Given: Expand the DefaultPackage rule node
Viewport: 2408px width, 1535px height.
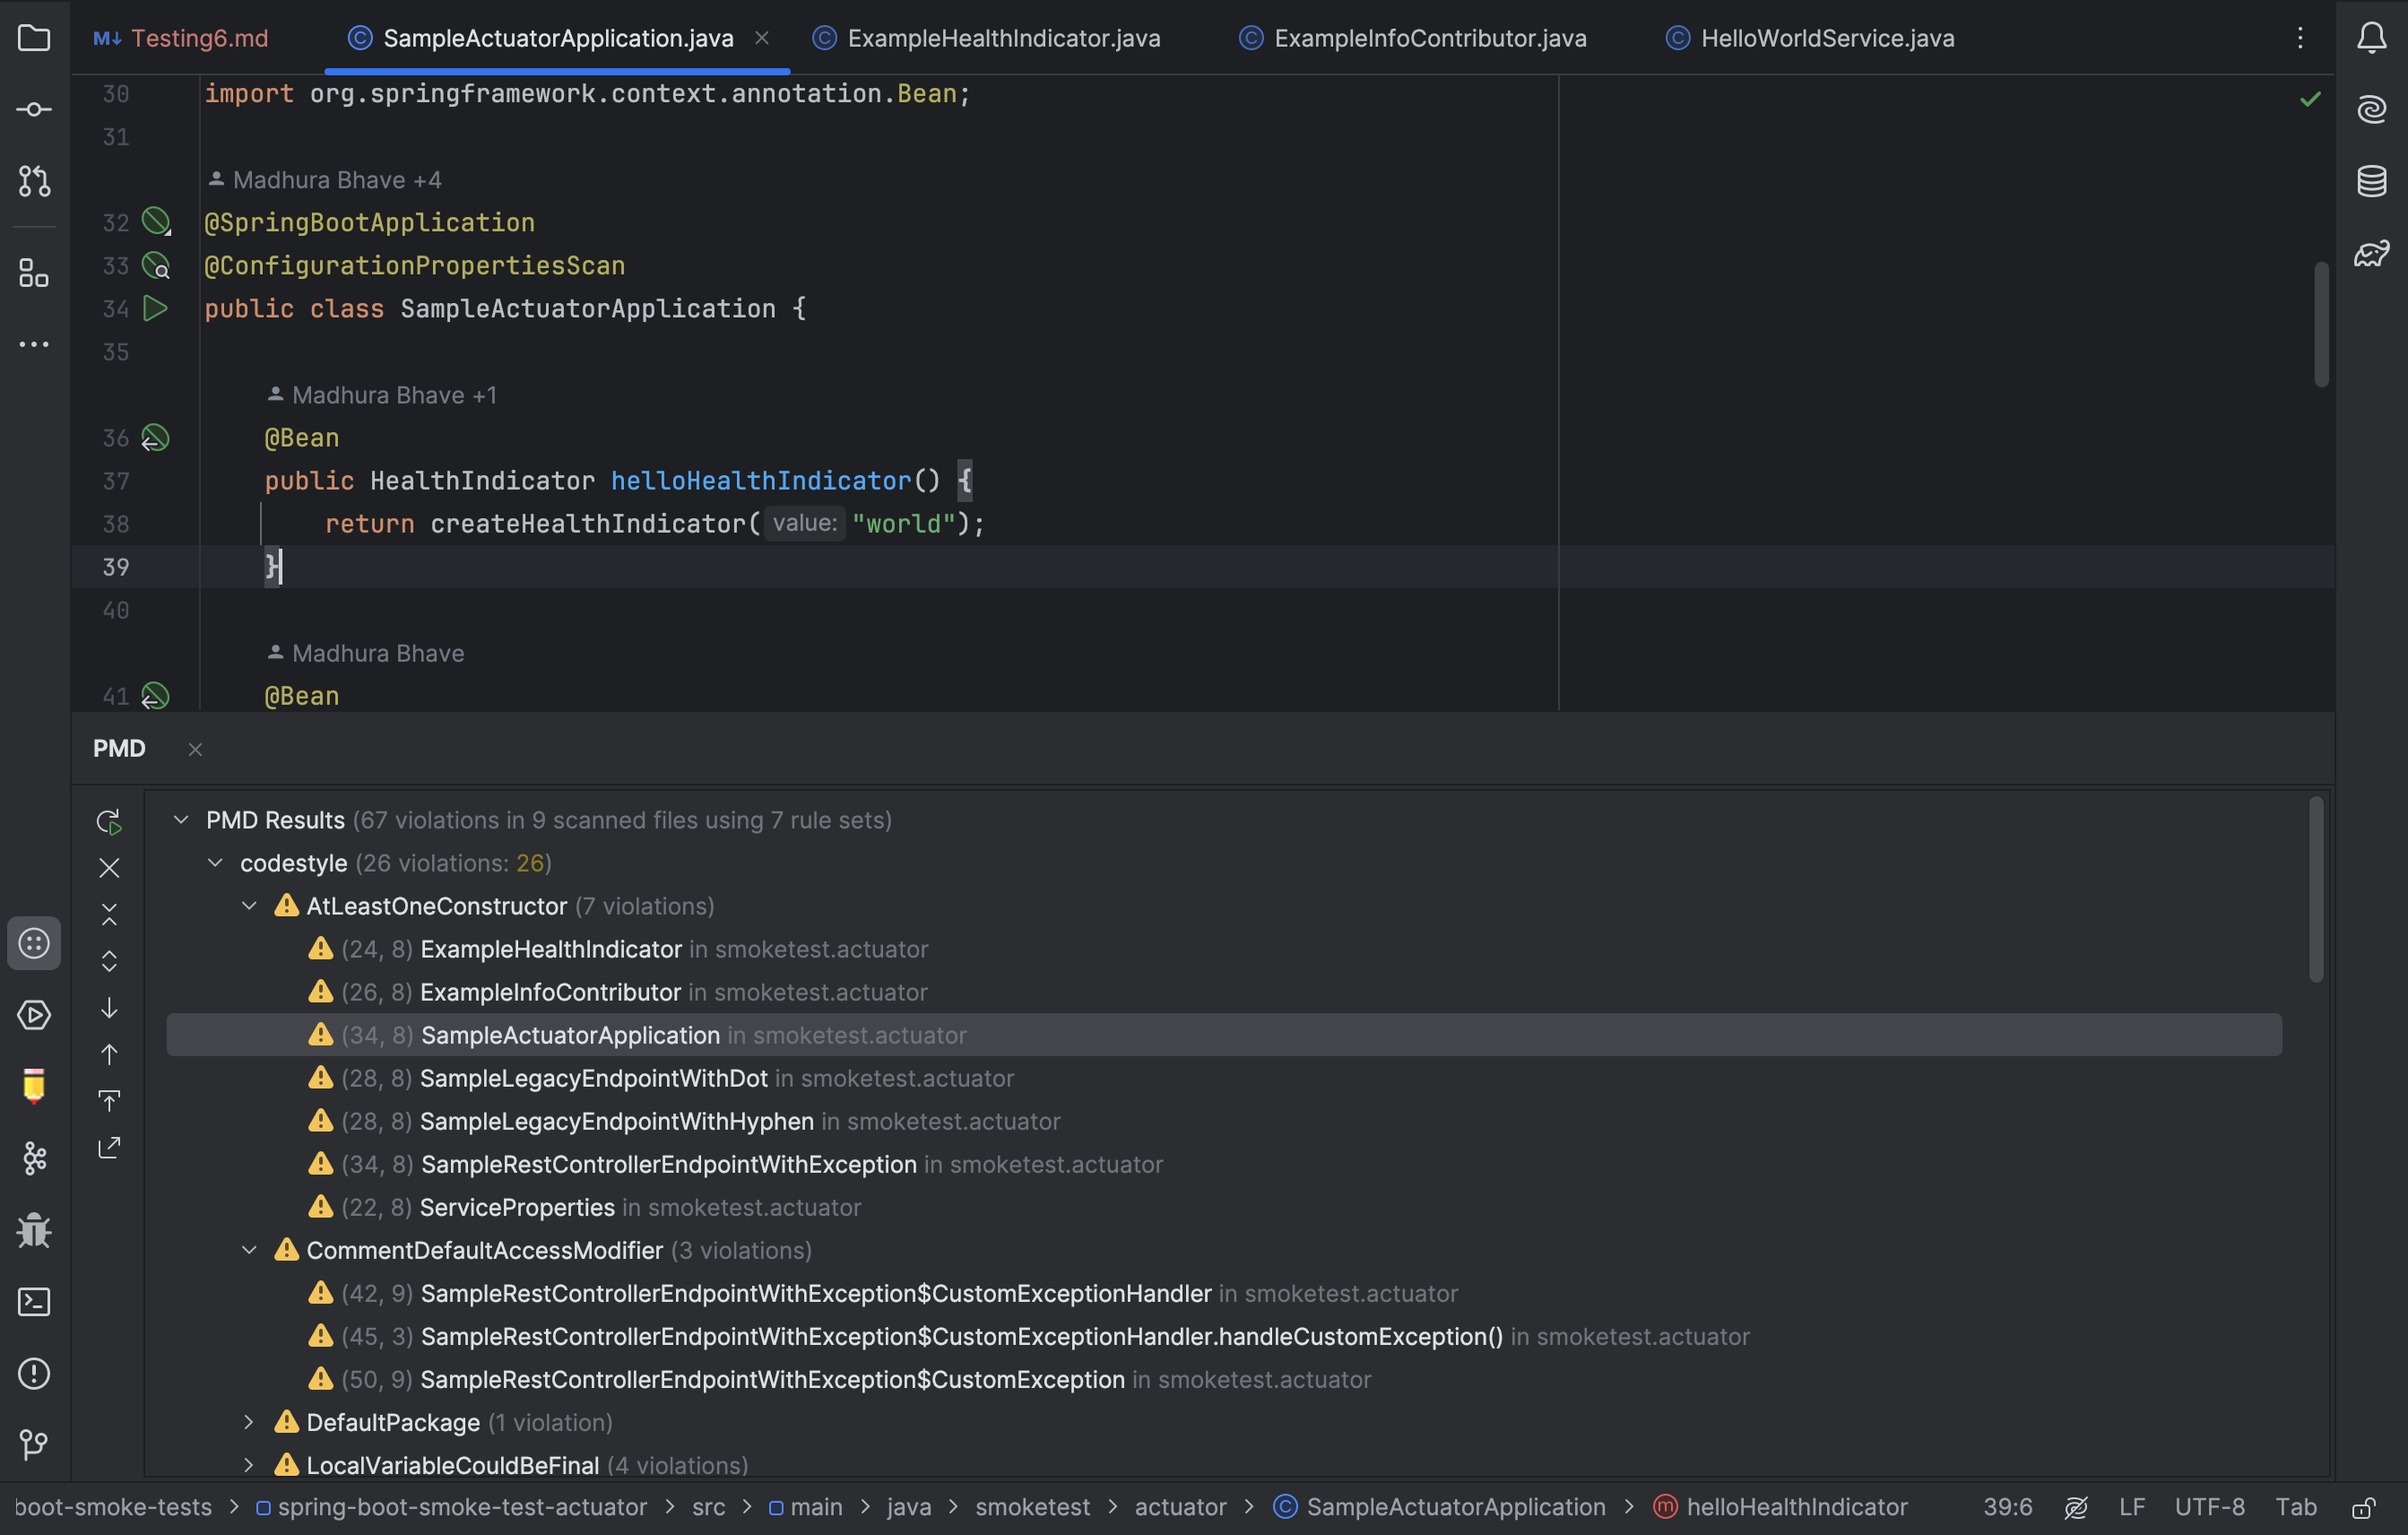Looking at the screenshot, I should pos(249,1422).
